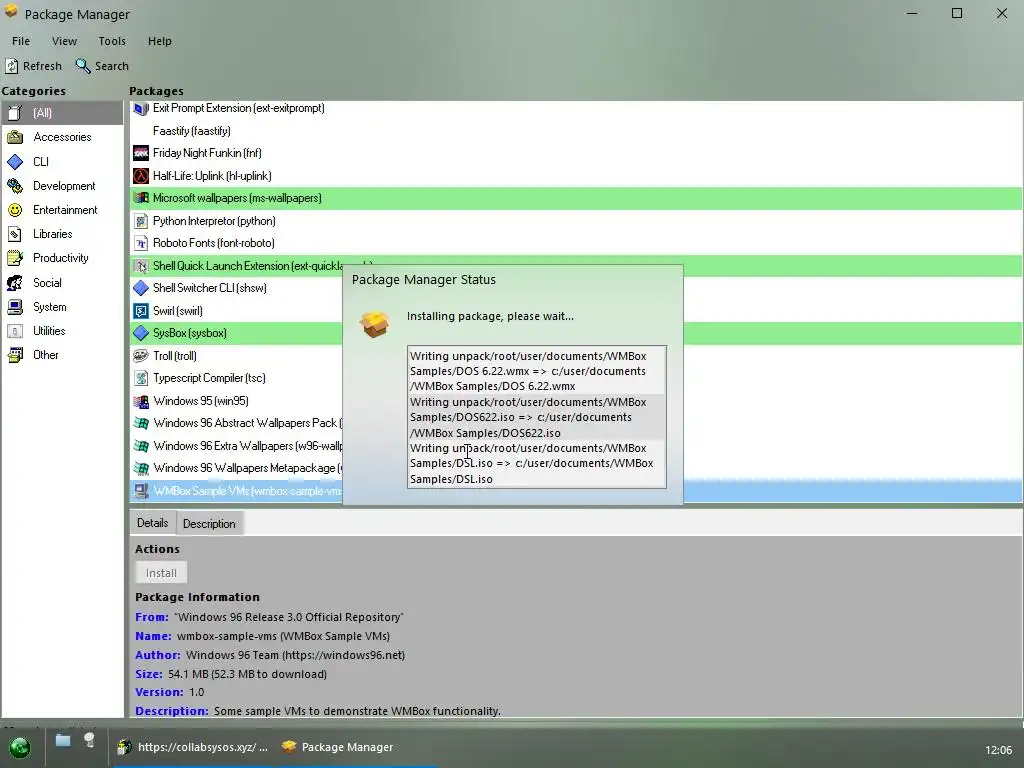
Task: Click the Swirl package icon
Action: 141,311
